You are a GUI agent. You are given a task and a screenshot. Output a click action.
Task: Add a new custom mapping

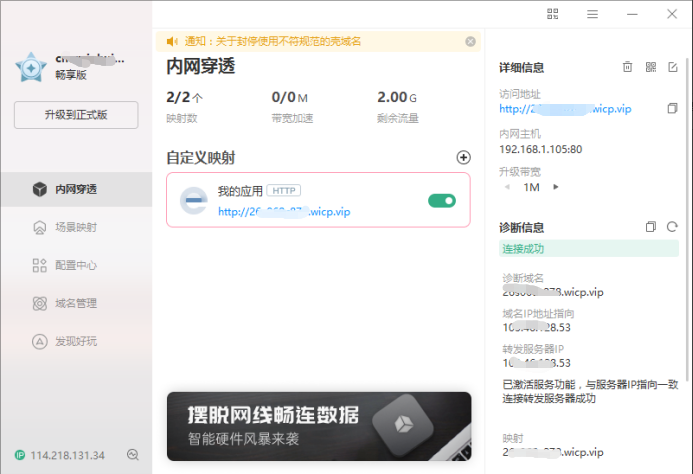pyautogui.click(x=463, y=157)
